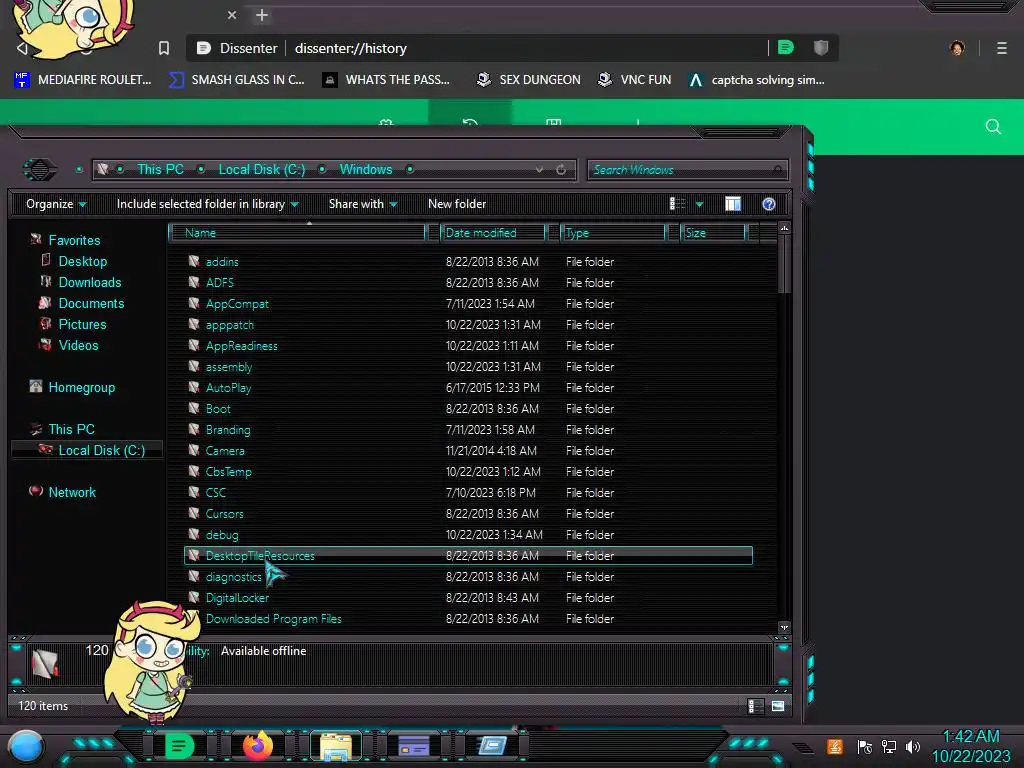Open the view options dropdown arrow
This screenshot has width=1024, height=768.
pyautogui.click(x=699, y=204)
